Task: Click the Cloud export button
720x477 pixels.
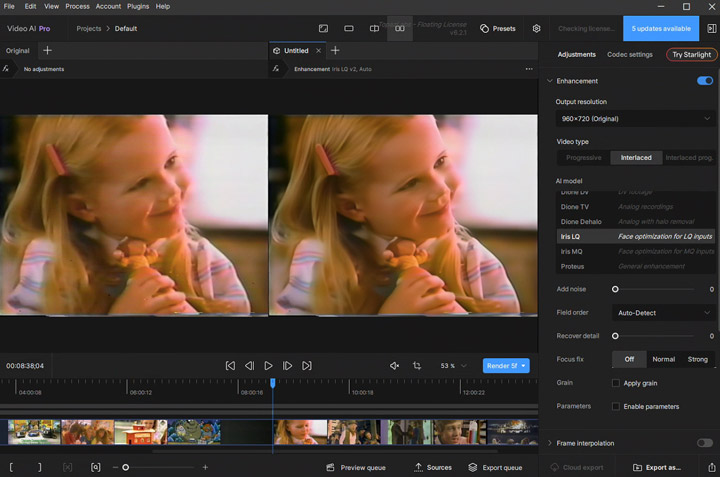Action: [x=577, y=467]
